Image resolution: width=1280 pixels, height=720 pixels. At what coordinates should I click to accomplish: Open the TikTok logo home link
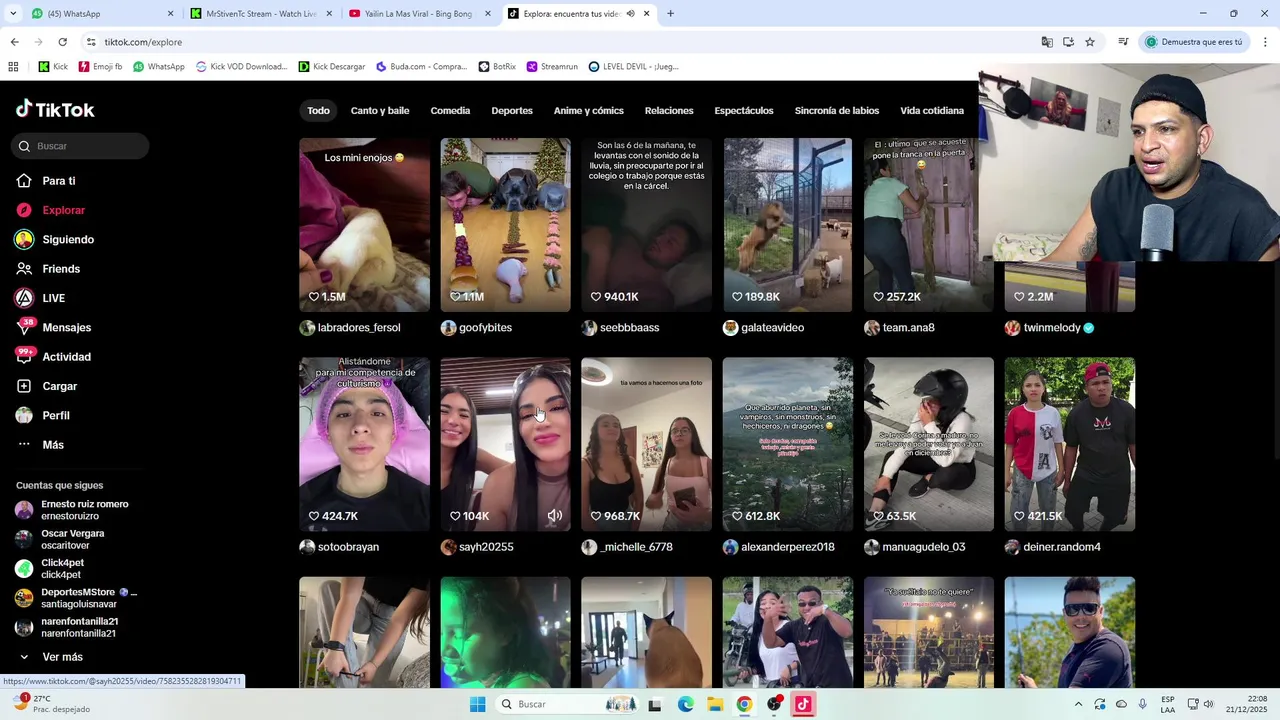coord(55,110)
